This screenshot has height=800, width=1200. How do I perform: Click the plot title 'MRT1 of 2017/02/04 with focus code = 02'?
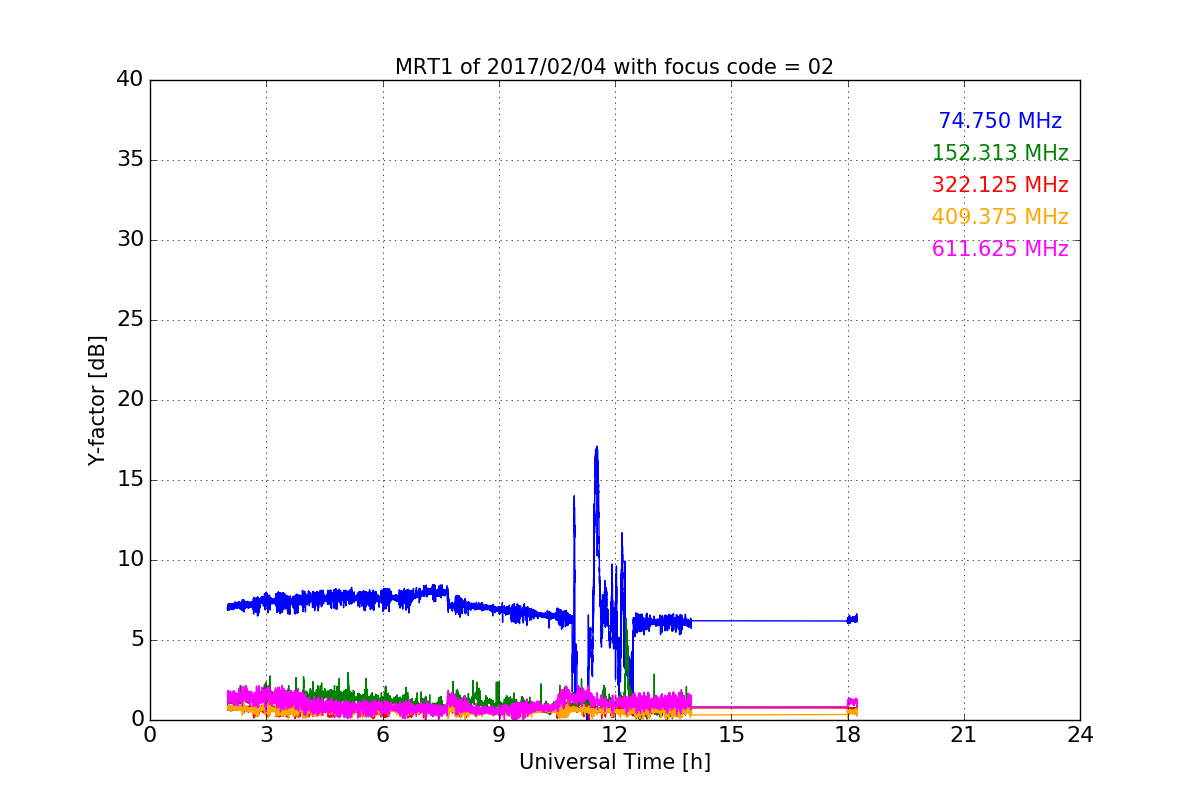click(614, 67)
